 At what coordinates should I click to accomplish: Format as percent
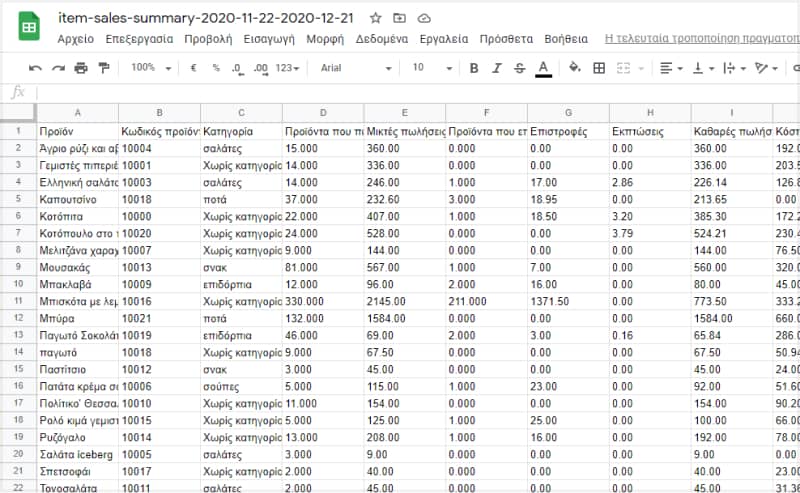[x=216, y=68]
